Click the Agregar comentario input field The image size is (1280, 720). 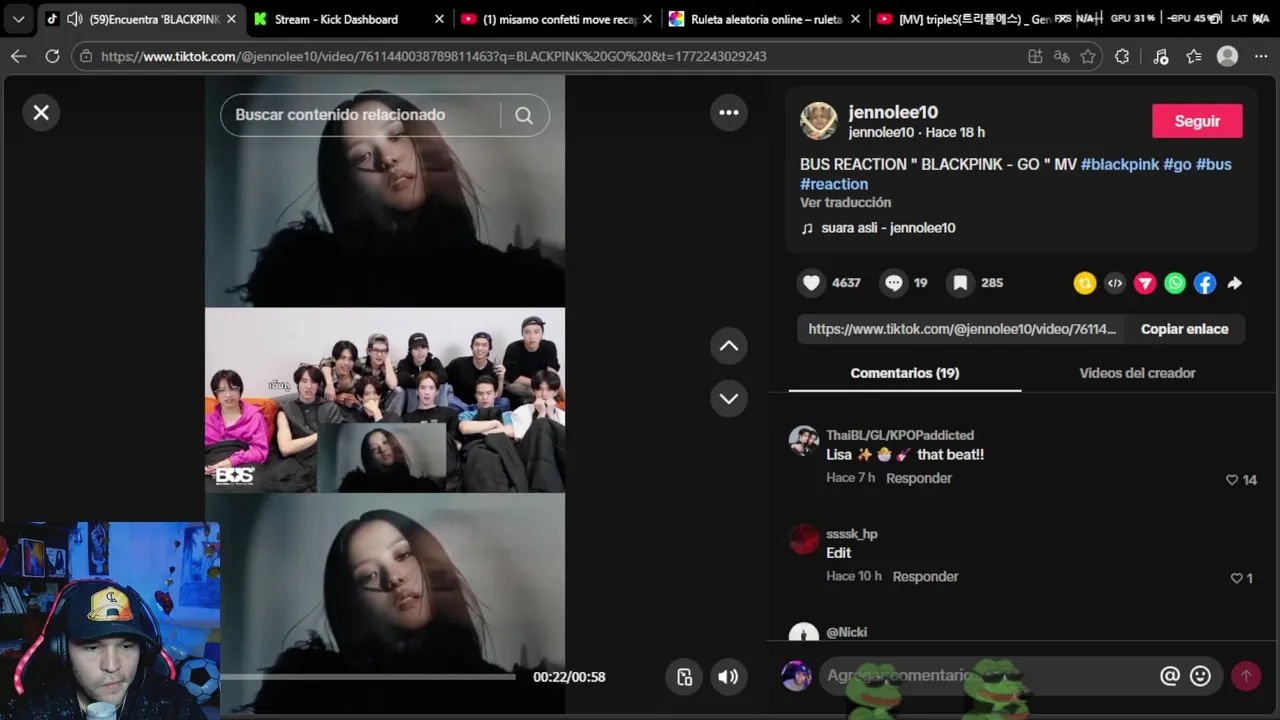(985, 676)
